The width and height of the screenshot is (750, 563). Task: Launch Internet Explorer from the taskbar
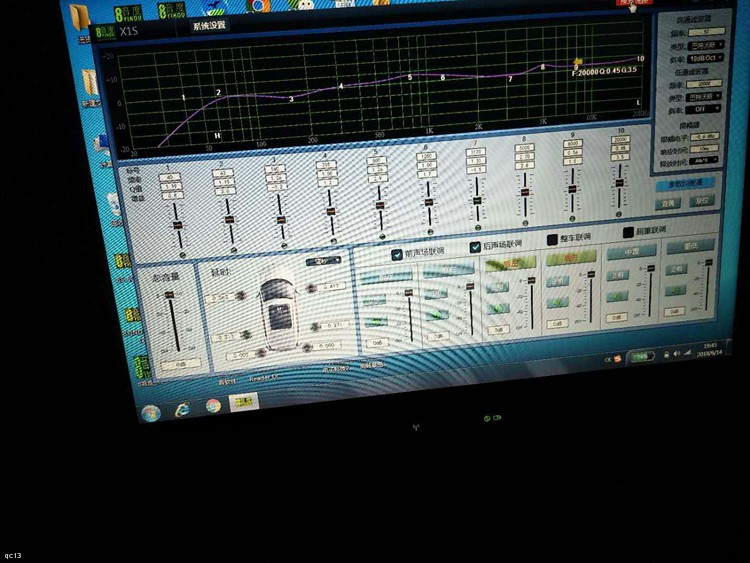pyautogui.click(x=182, y=409)
